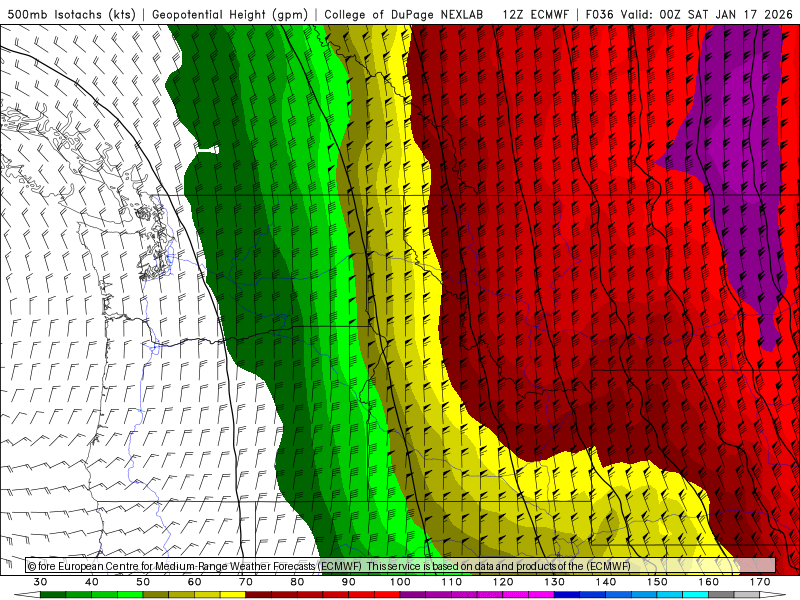Click the white right arrow end of the colorbar
The image size is (800, 600).
click(773, 595)
